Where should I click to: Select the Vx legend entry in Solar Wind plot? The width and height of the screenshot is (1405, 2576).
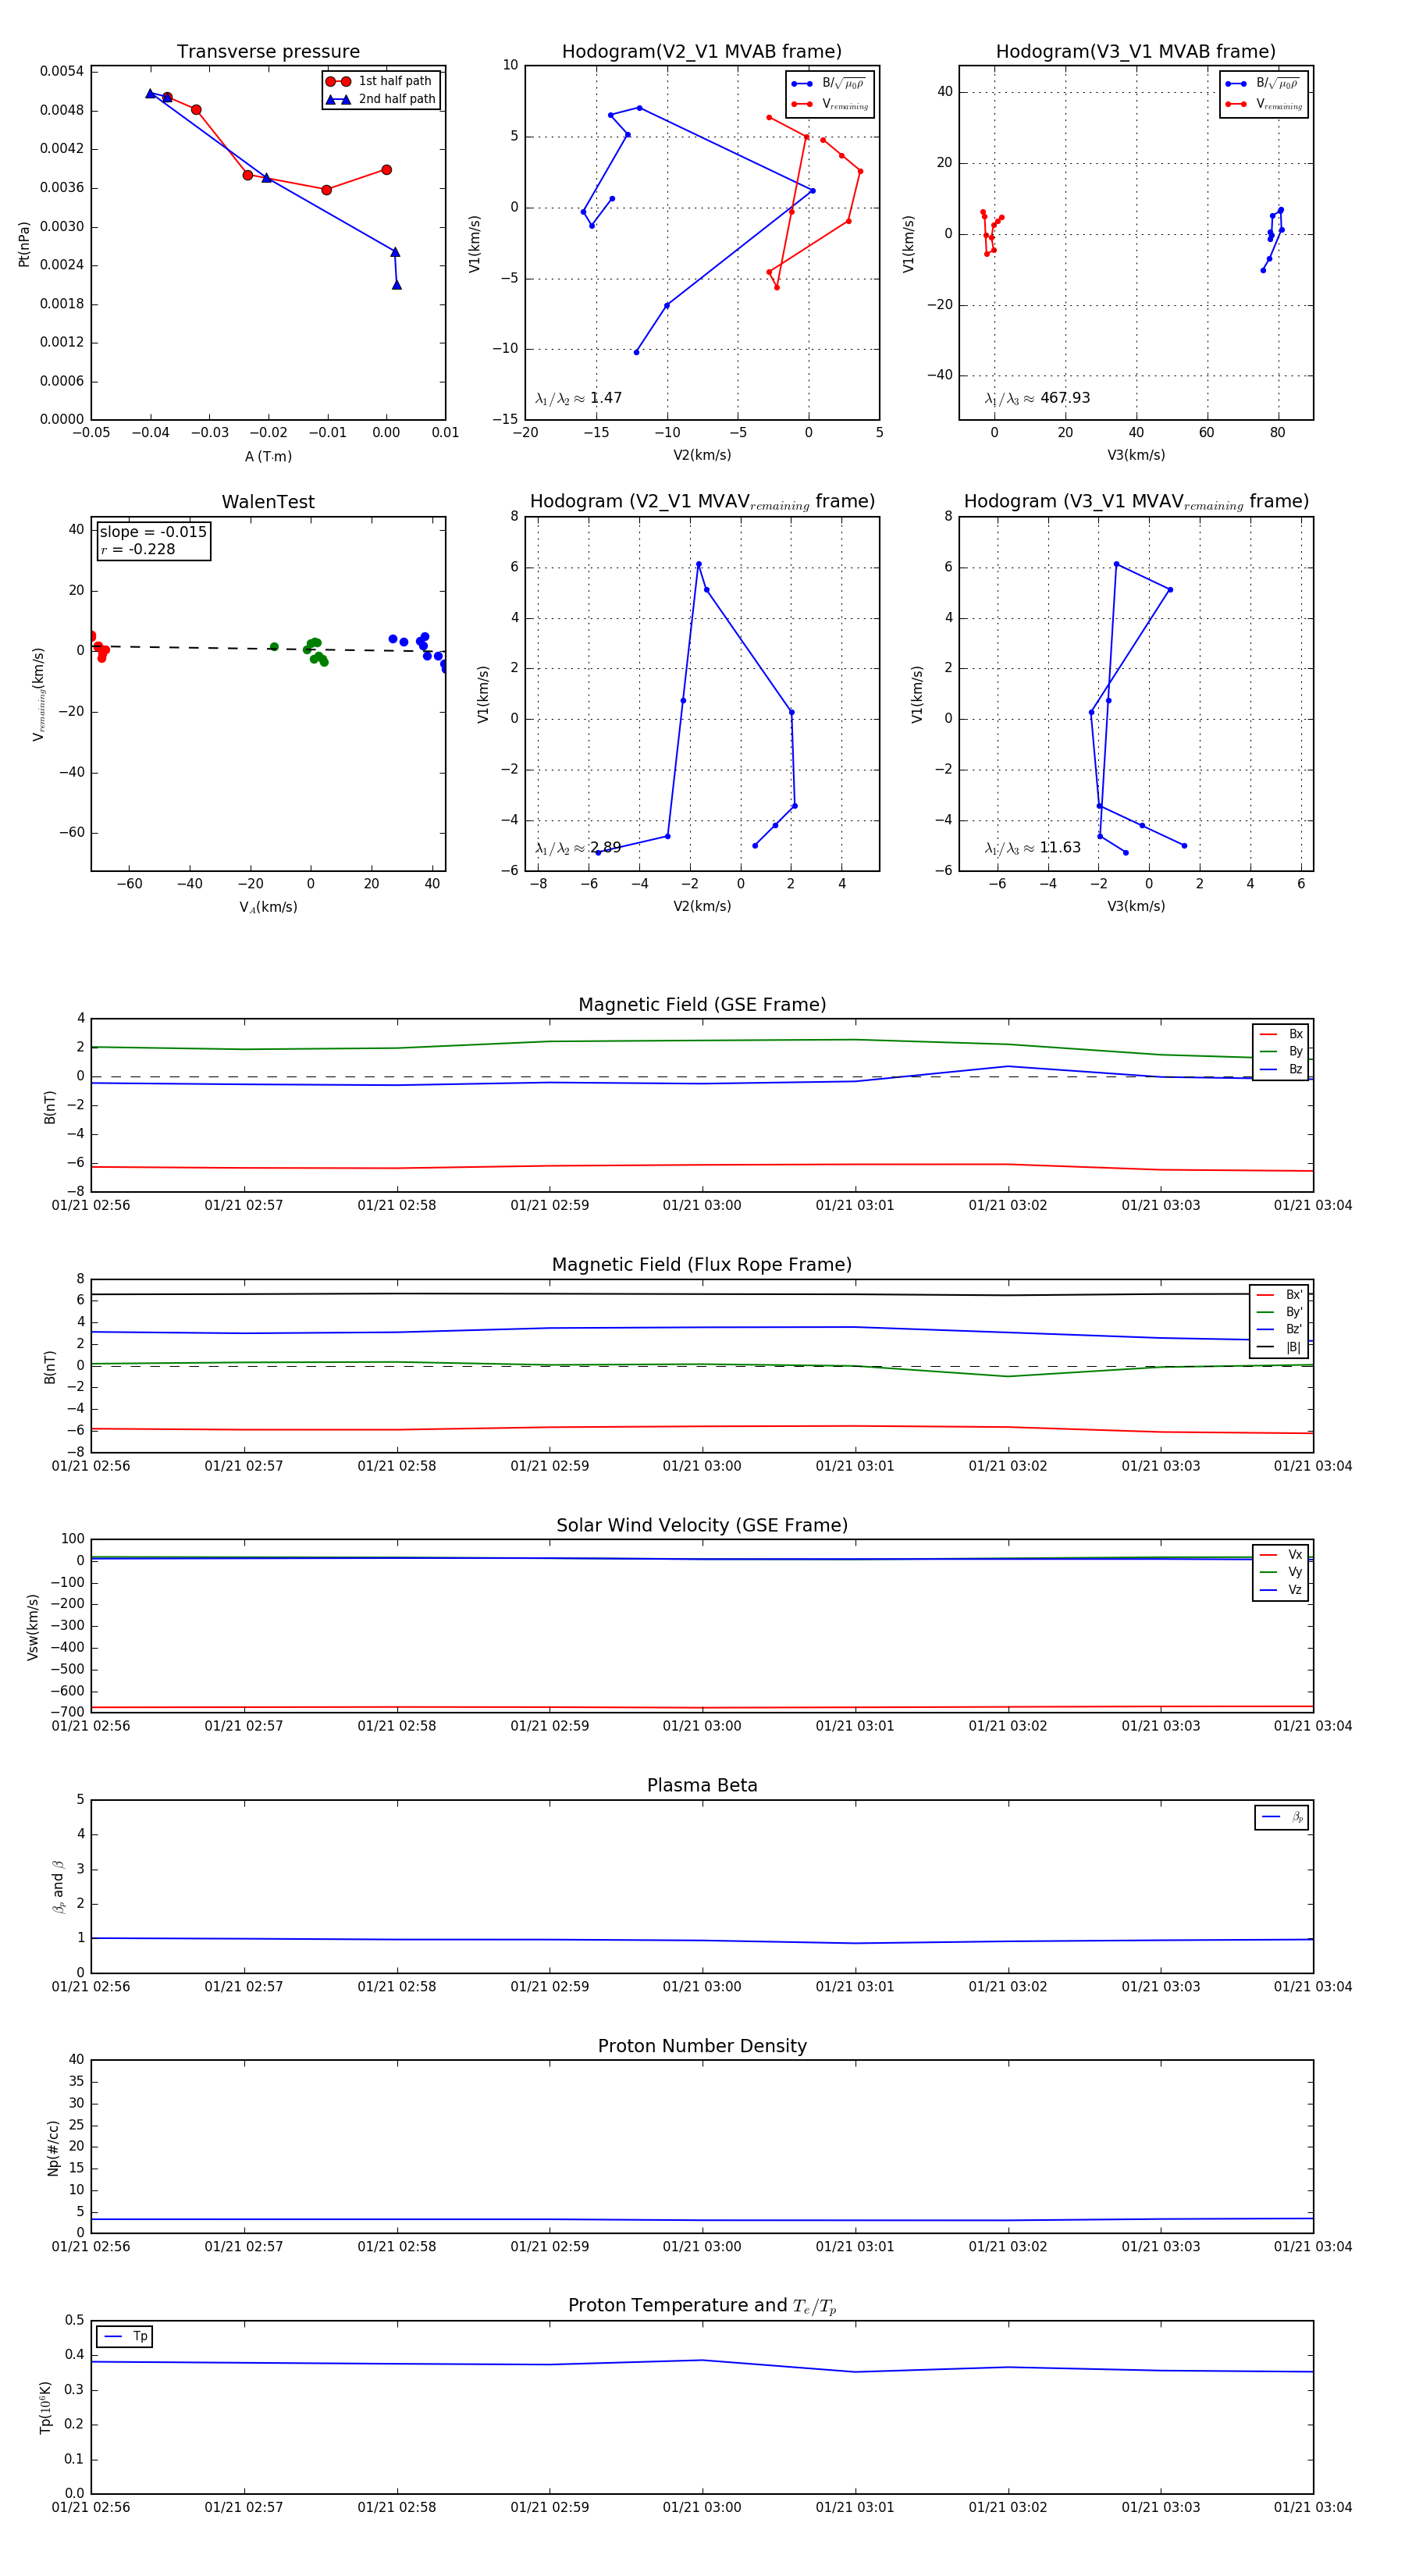coord(1281,1555)
